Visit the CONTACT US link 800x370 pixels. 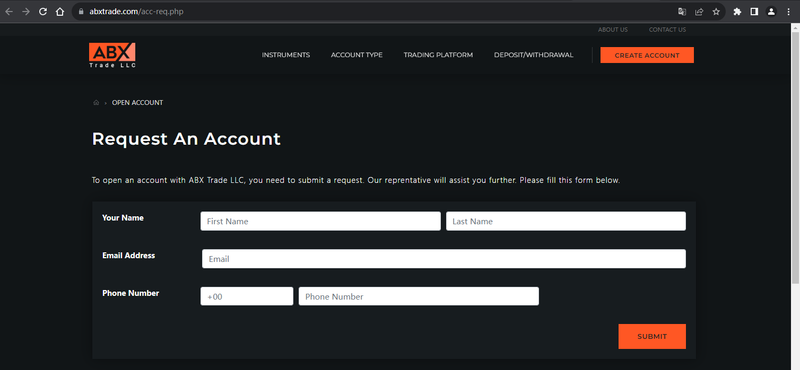(x=667, y=30)
